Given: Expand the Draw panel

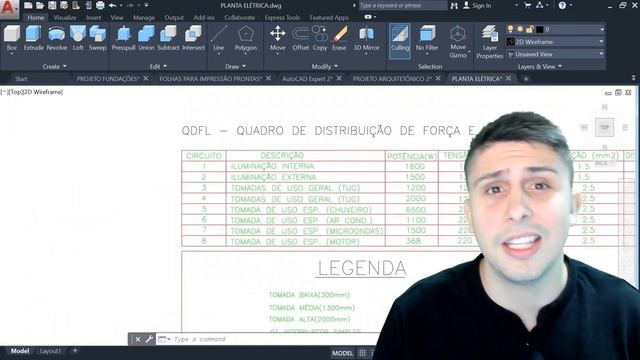Looking at the screenshot, I should click(236, 66).
